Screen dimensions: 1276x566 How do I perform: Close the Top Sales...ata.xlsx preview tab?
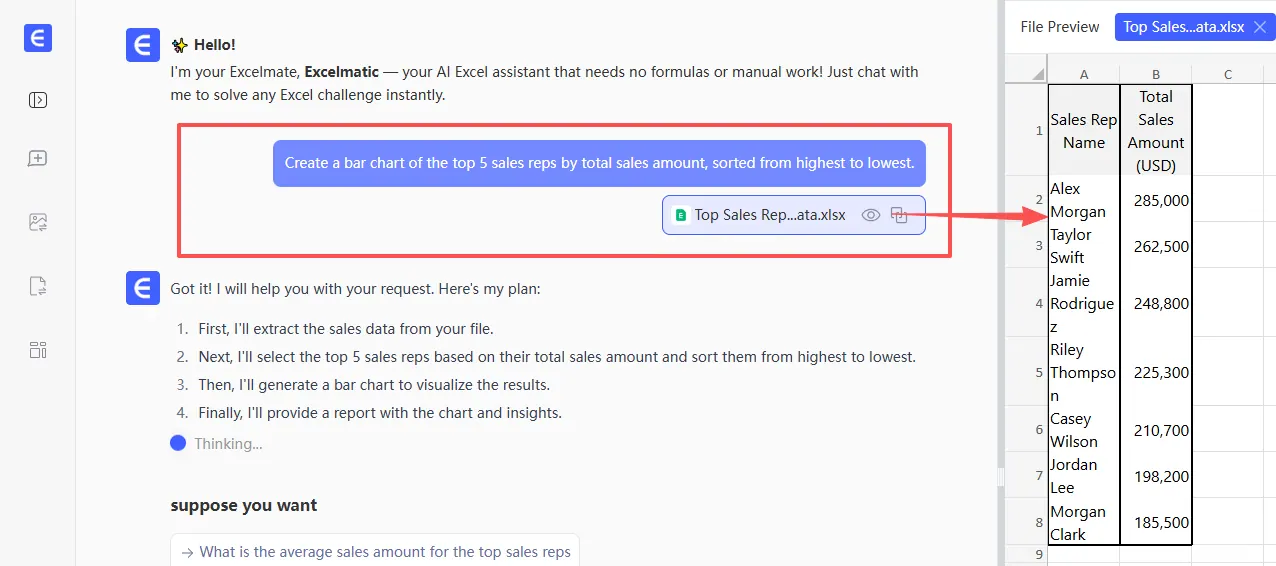pyautogui.click(x=1259, y=27)
